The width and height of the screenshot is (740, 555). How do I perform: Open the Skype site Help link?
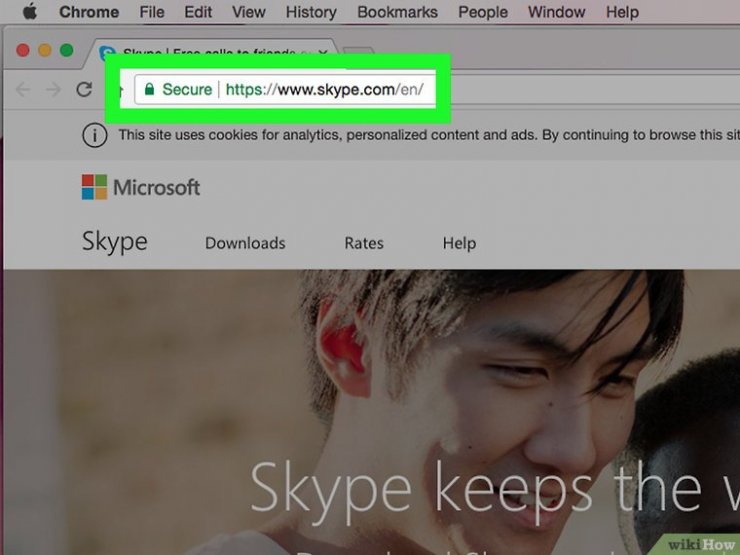(x=459, y=244)
